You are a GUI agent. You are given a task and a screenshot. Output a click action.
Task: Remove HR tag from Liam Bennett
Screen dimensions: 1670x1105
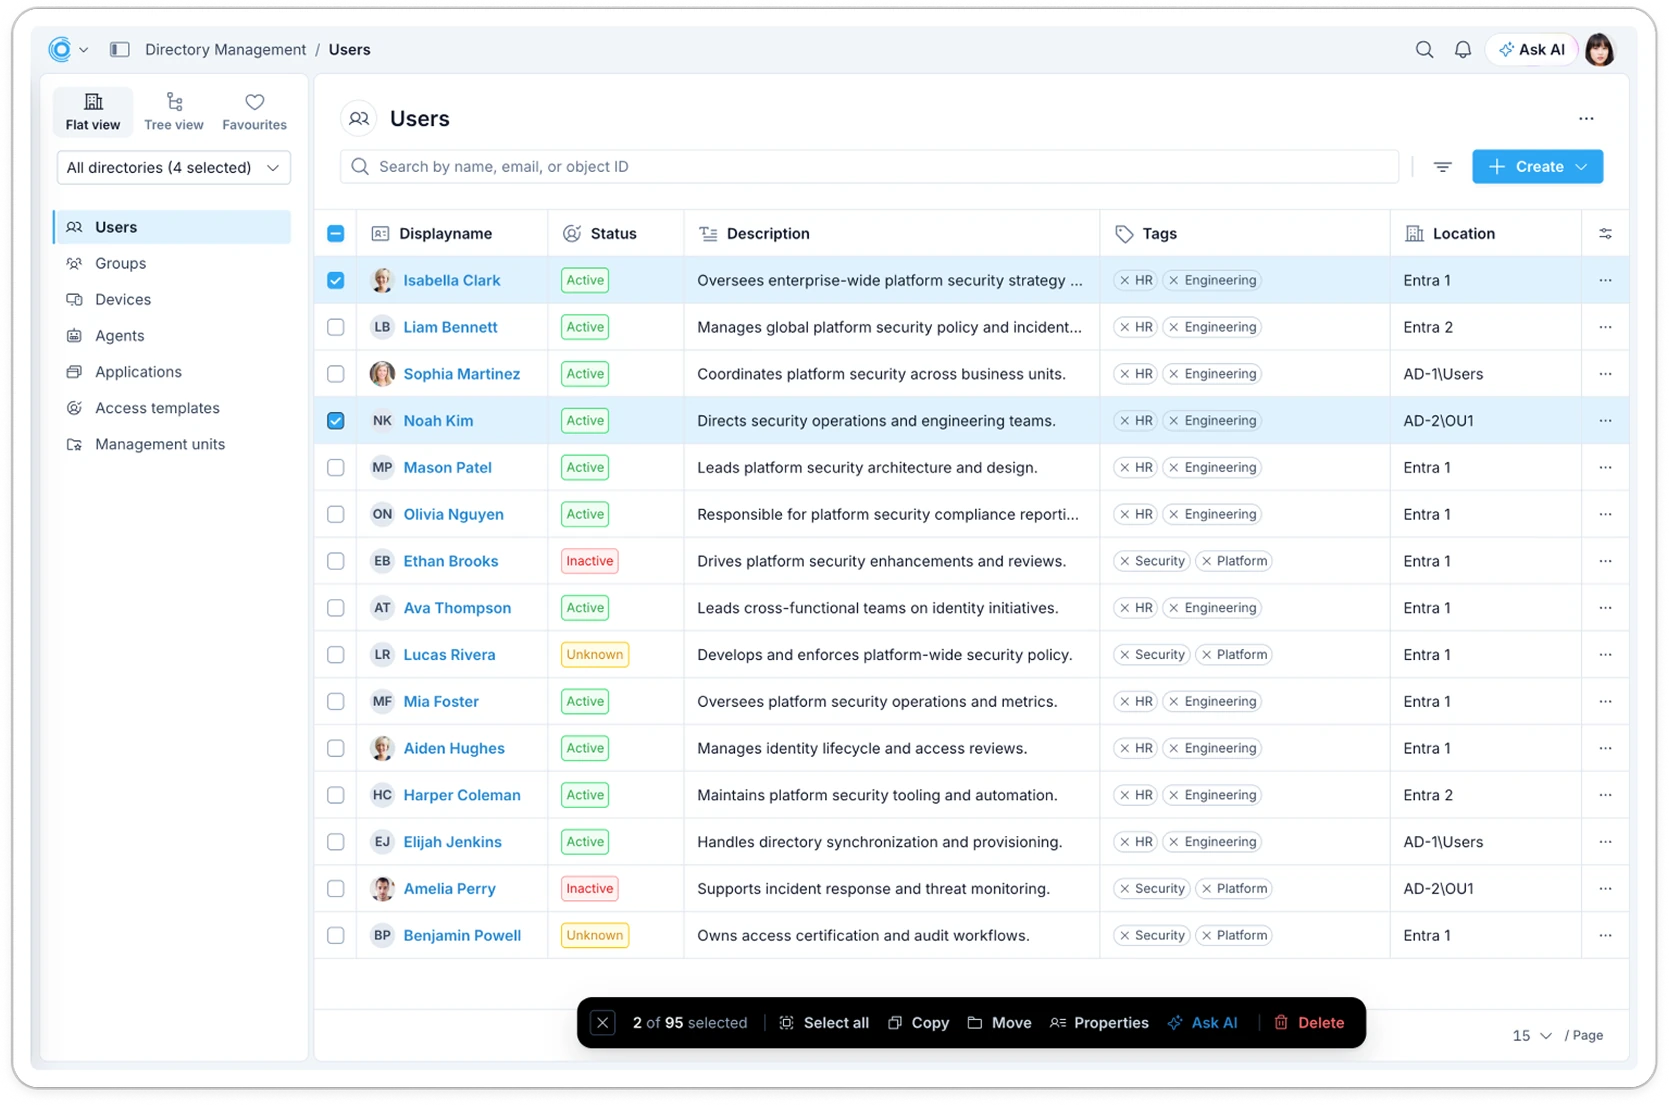click(1125, 327)
